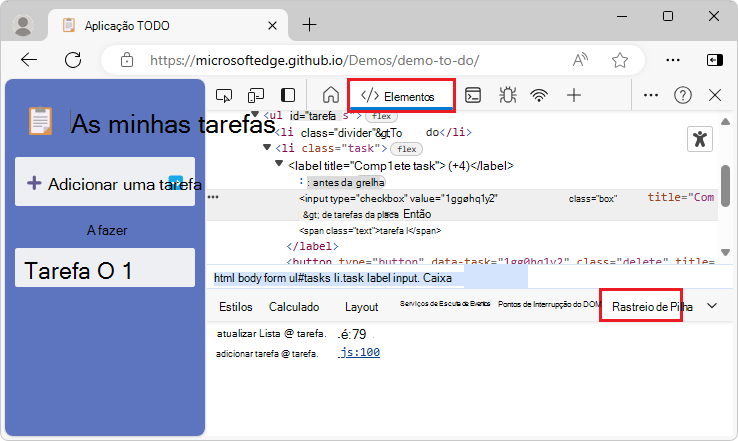Image resolution: width=738 pixels, height=441 pixels.
Task: Click the accessibility tree toggle button
Action: 702,139
